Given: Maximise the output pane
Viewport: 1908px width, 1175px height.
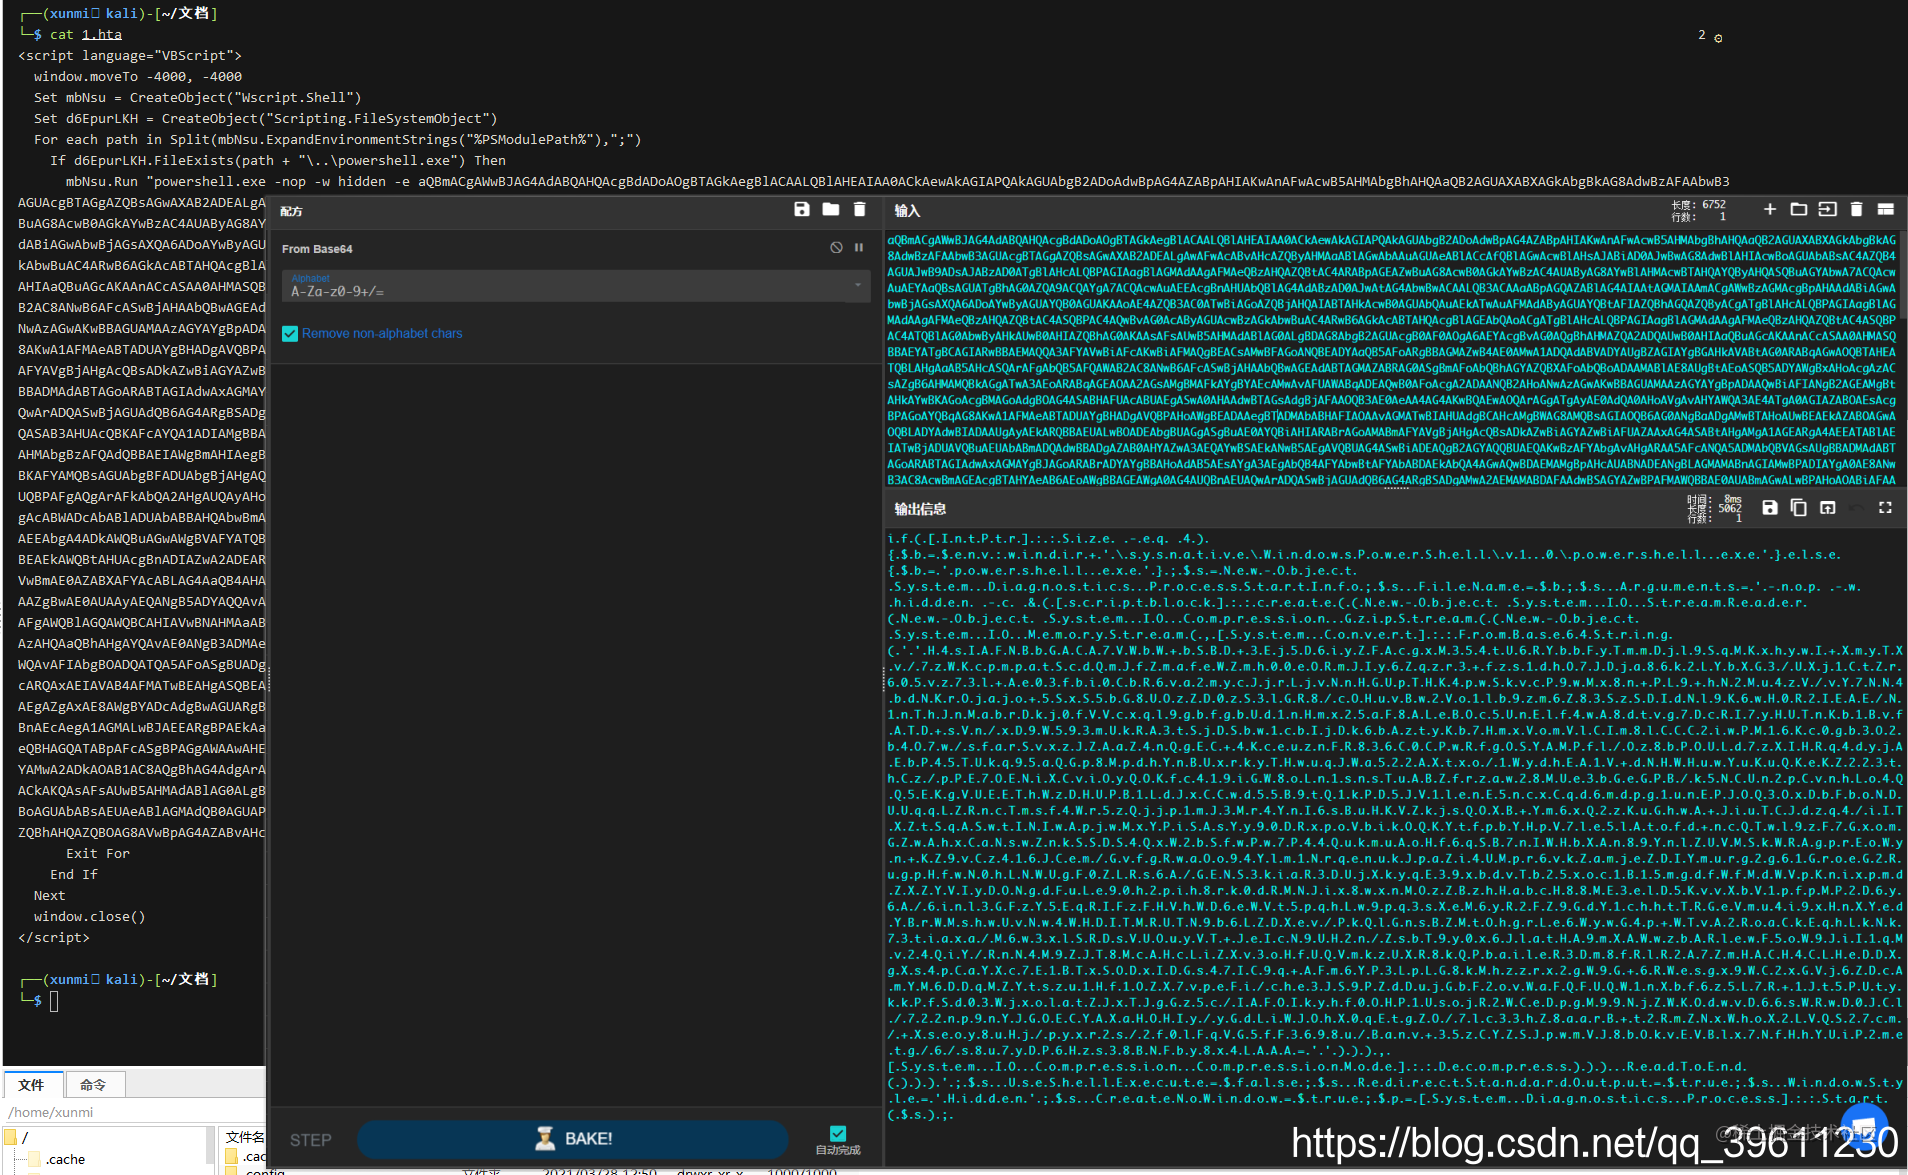Looking at the screenshot, I should click(x=1885, y=508).
